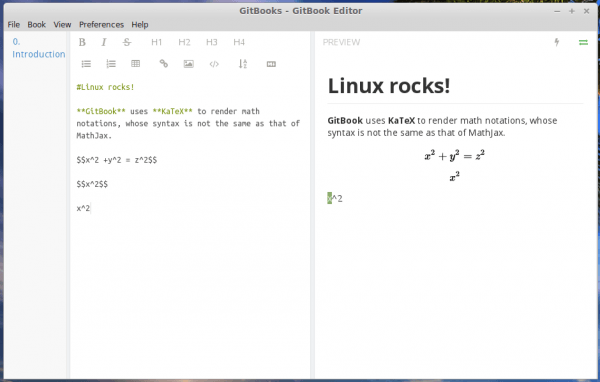
Task: Maximize the GitBook Editor window
Action: tap(572, 11)
